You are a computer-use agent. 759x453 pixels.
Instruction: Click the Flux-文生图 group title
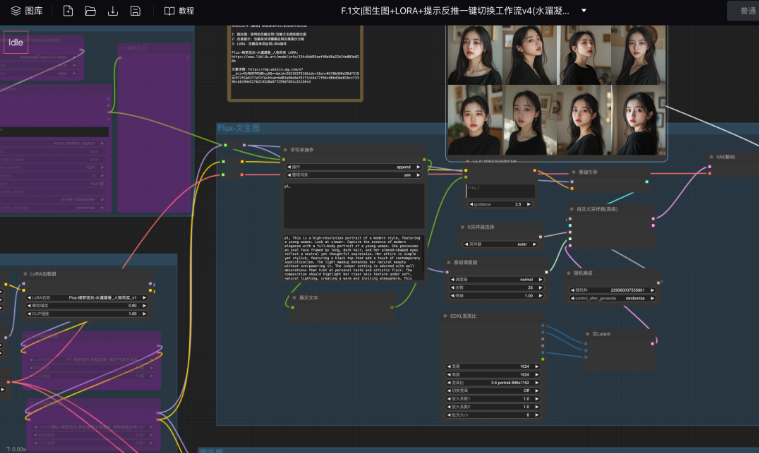(239, 128)
